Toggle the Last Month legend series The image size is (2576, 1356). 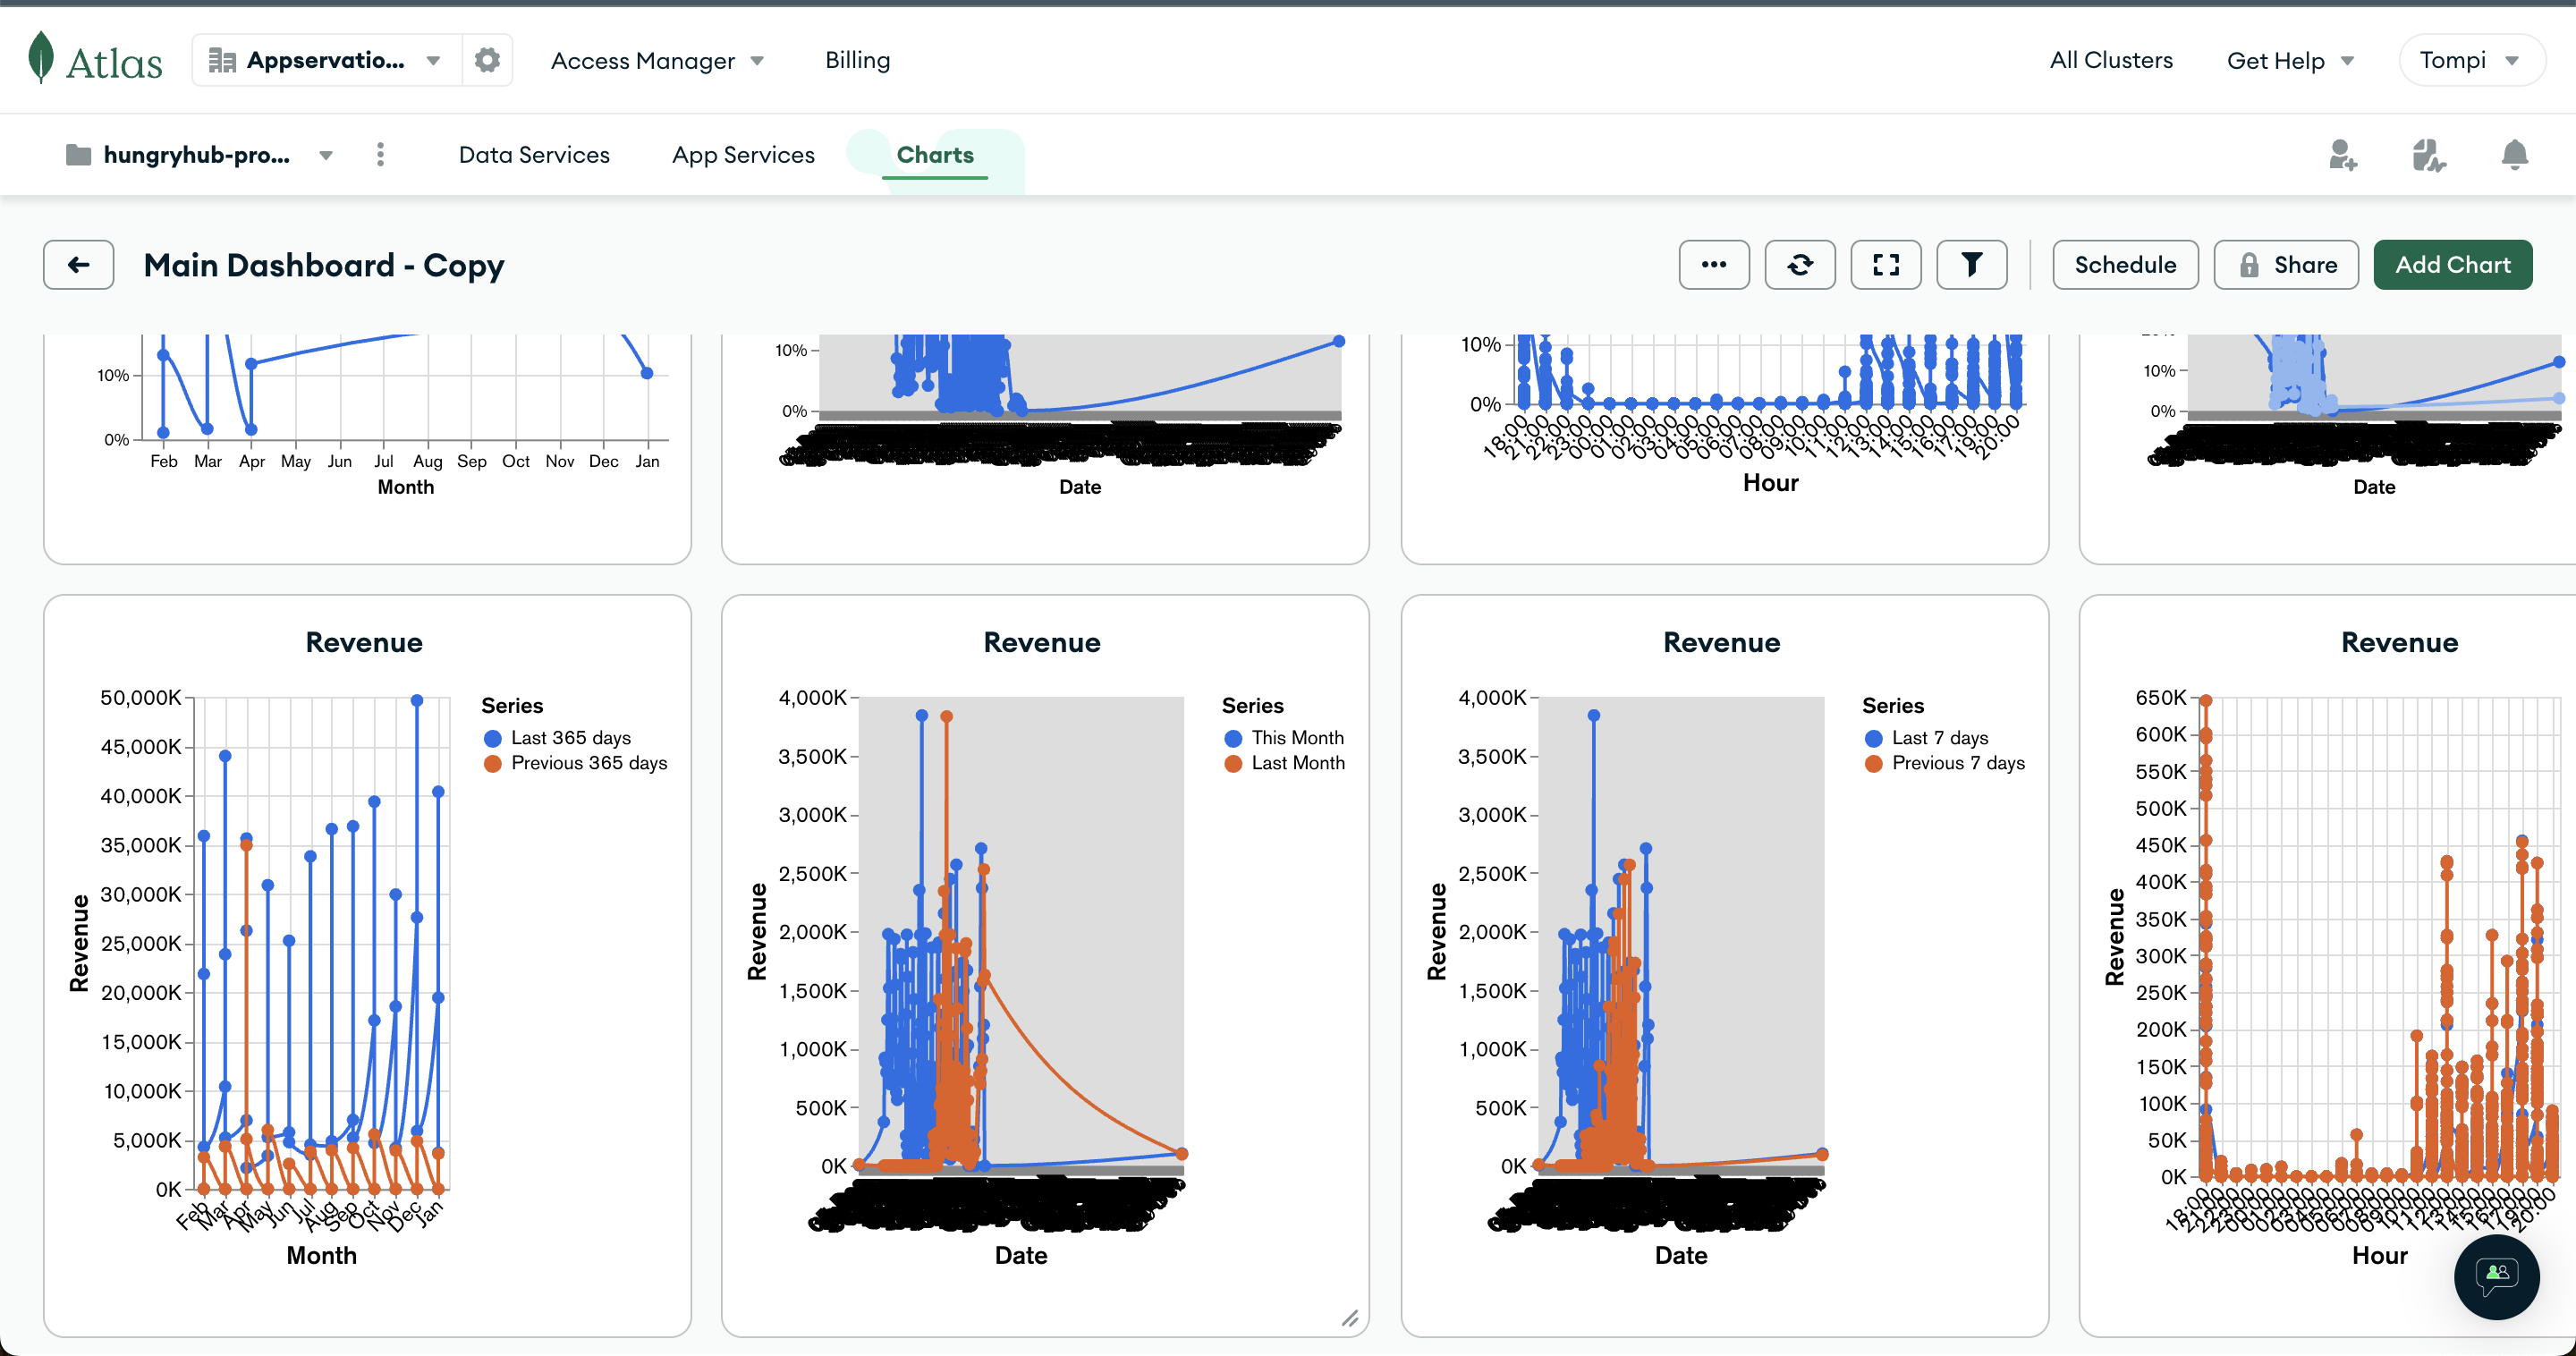[1297, 763]
